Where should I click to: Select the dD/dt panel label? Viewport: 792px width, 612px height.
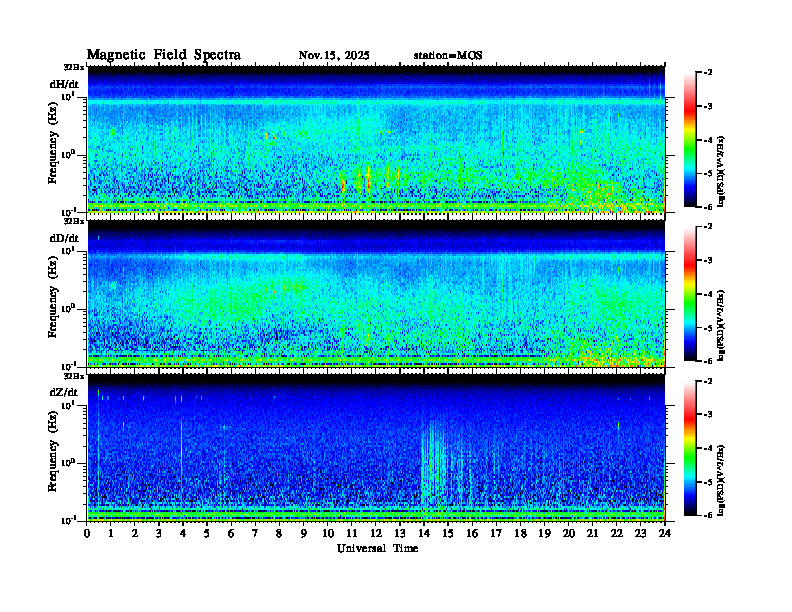[x=64, y=238]
